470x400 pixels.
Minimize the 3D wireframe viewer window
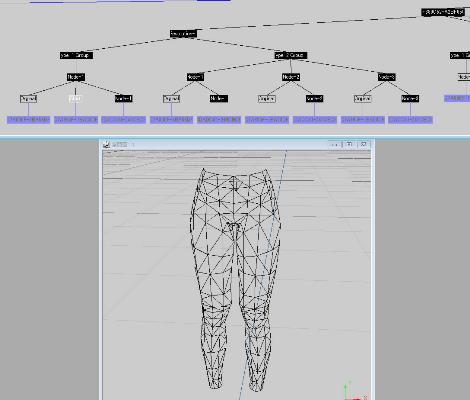335,144
